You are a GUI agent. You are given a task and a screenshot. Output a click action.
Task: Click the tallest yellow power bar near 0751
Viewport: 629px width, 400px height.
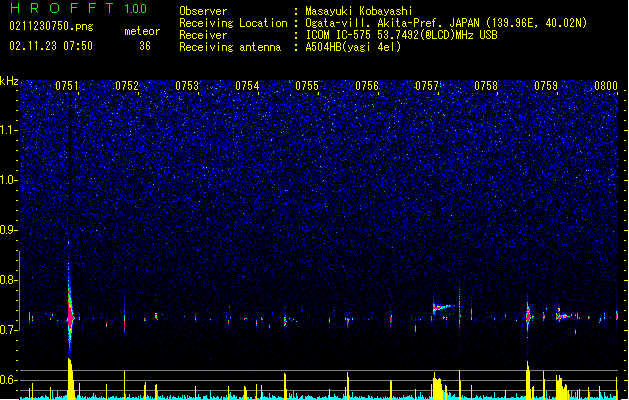[71, 379]
